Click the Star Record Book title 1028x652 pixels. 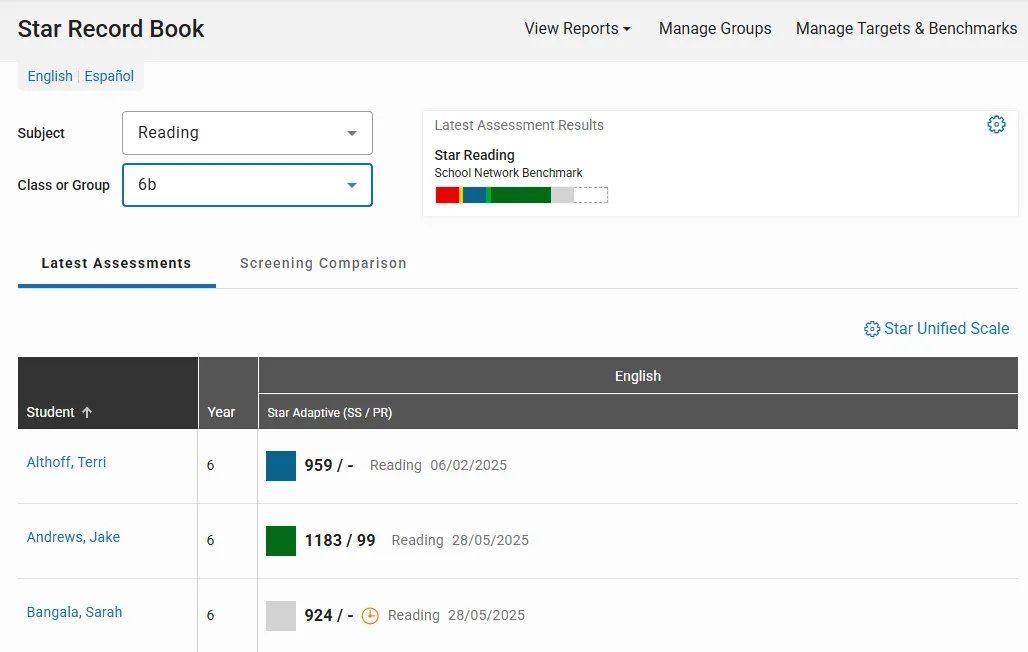coord(111,29)
